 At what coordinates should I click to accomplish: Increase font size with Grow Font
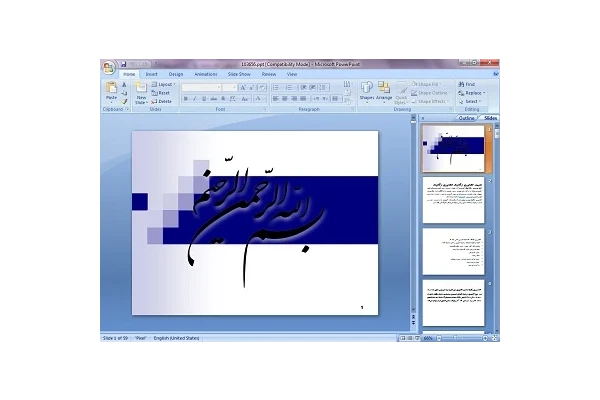243,88
